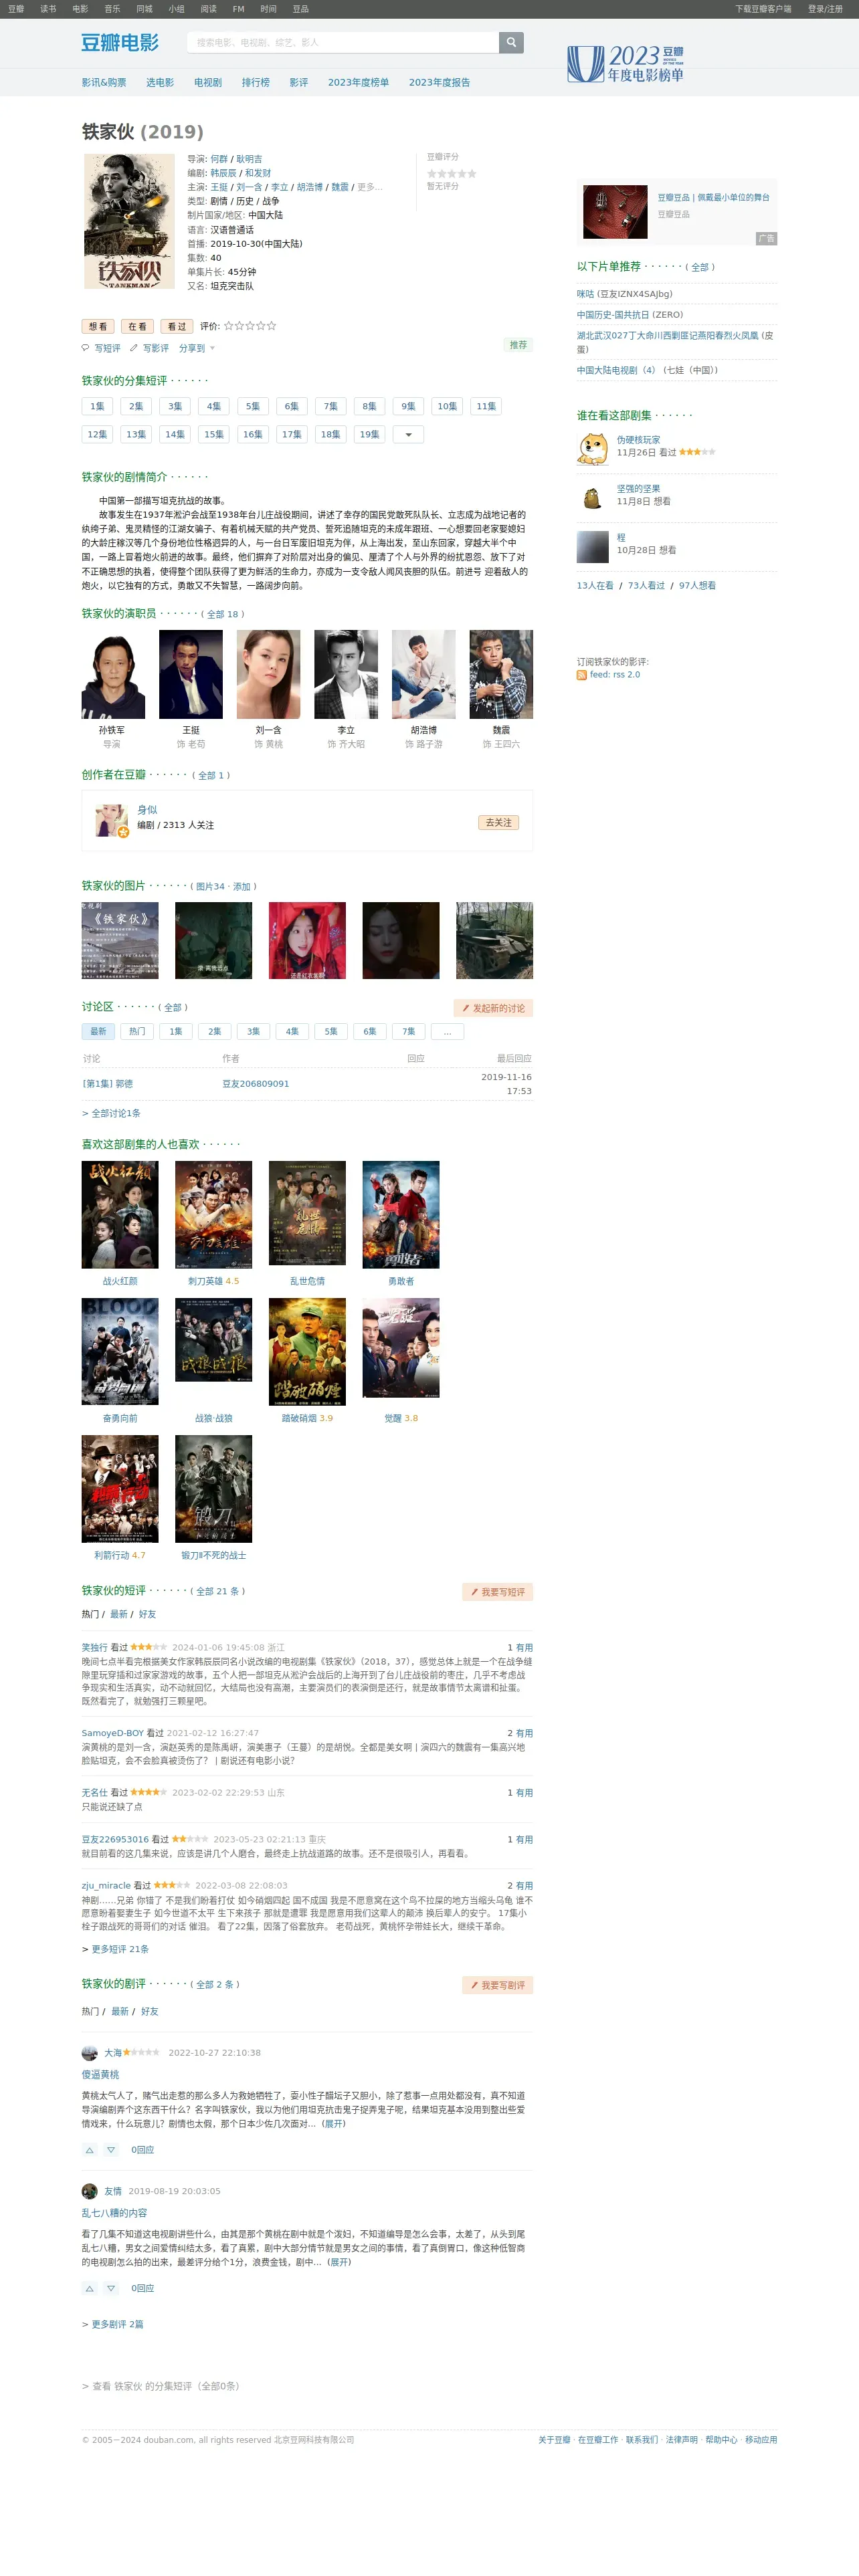Open the 12集 episode reviews button
859x2576 pixels.
[97, 434]
